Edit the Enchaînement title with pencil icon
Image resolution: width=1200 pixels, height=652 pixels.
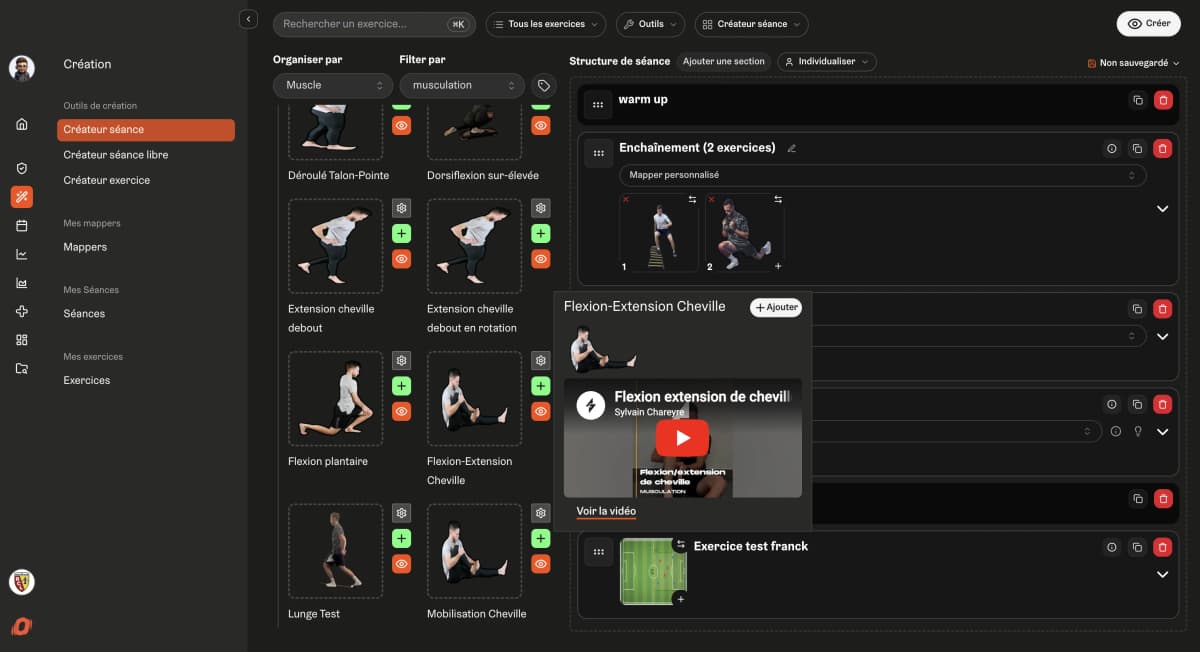click(792, 148)
